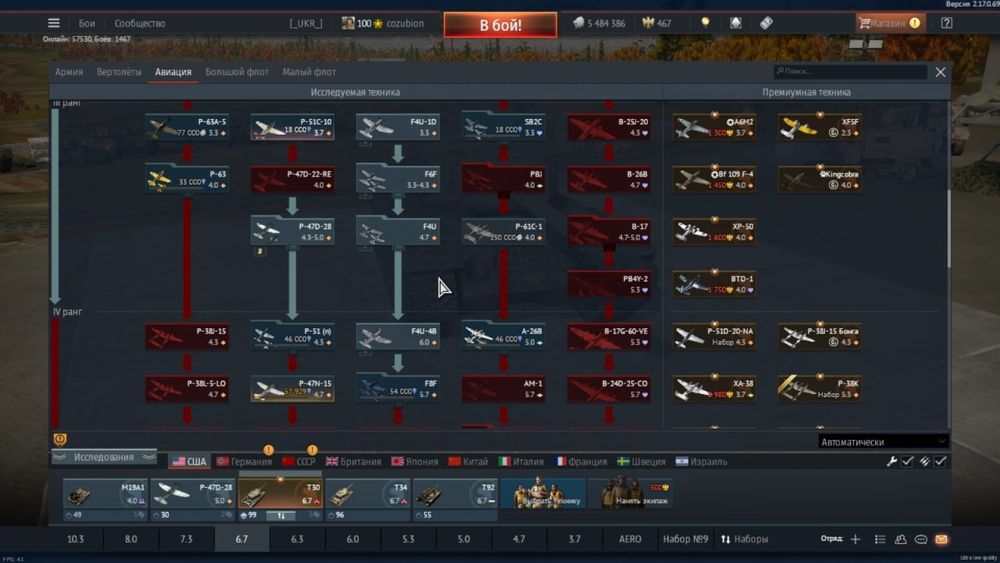
Task: Select the P-51C-10 aircraft card
Action: click(x=292, y=127)
